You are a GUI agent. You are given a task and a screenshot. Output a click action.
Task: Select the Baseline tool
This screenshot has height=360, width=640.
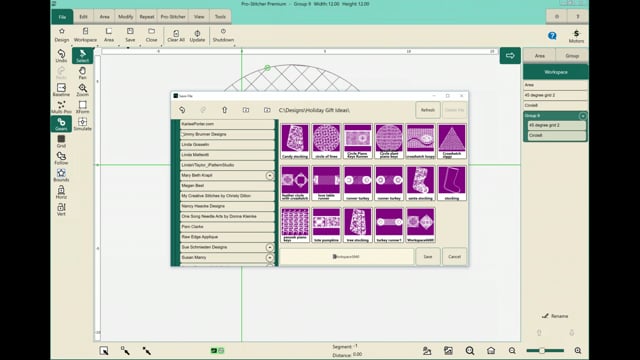tap(61, 90)
